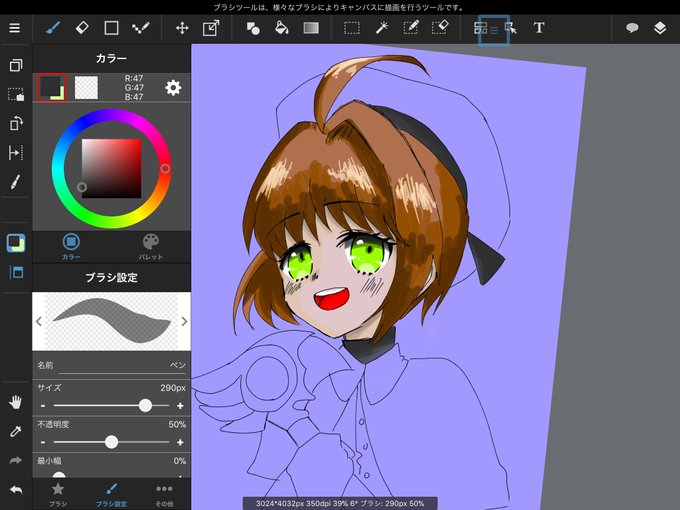The image size is (680, 510).
Task: Click the selection layer icon in sidebar
Action: click(16, 94)
